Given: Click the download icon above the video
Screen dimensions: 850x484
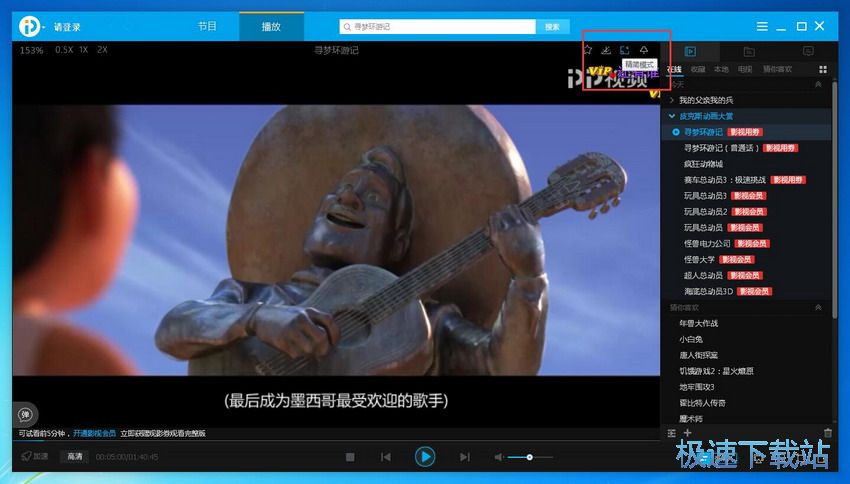Looking at the screenshot, I should coord(606,50).
